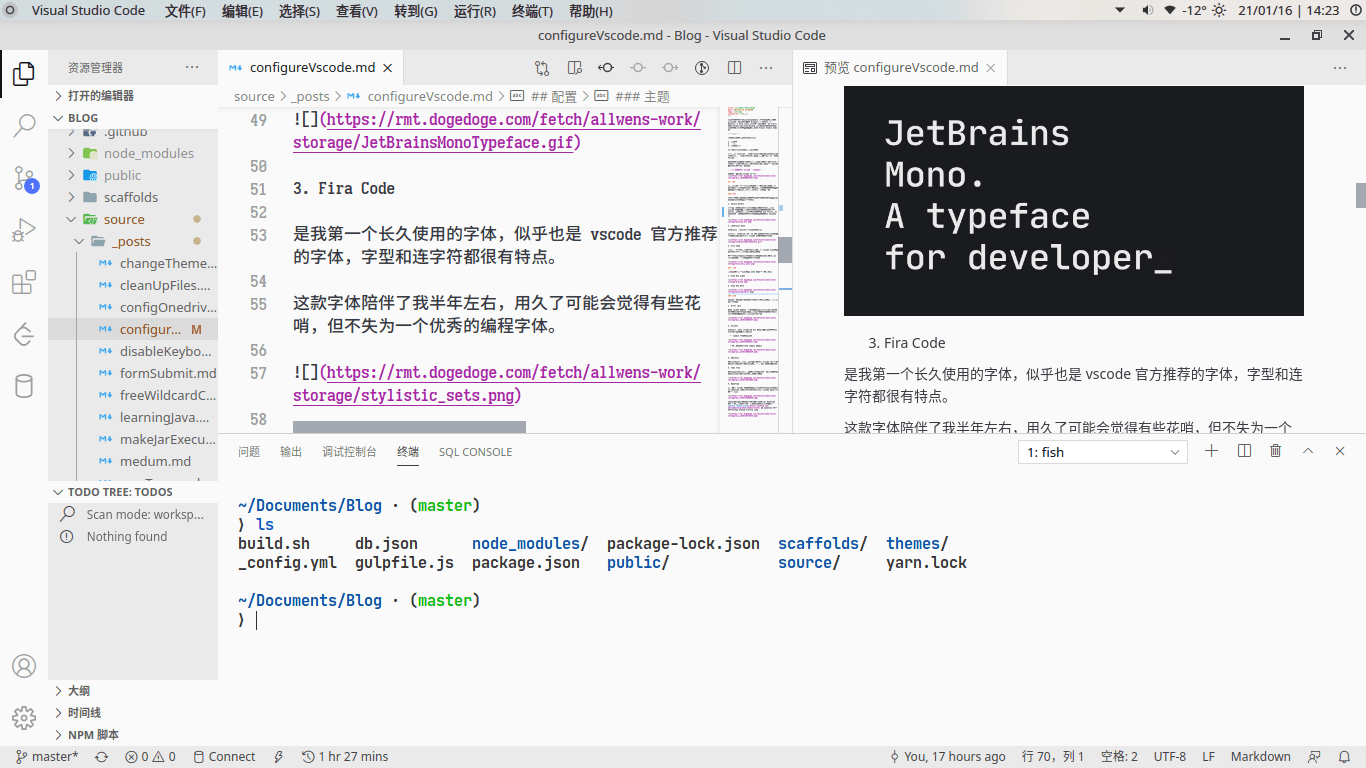
Task: Switch to the 调试控制台 panel tab
Action: 349,452
